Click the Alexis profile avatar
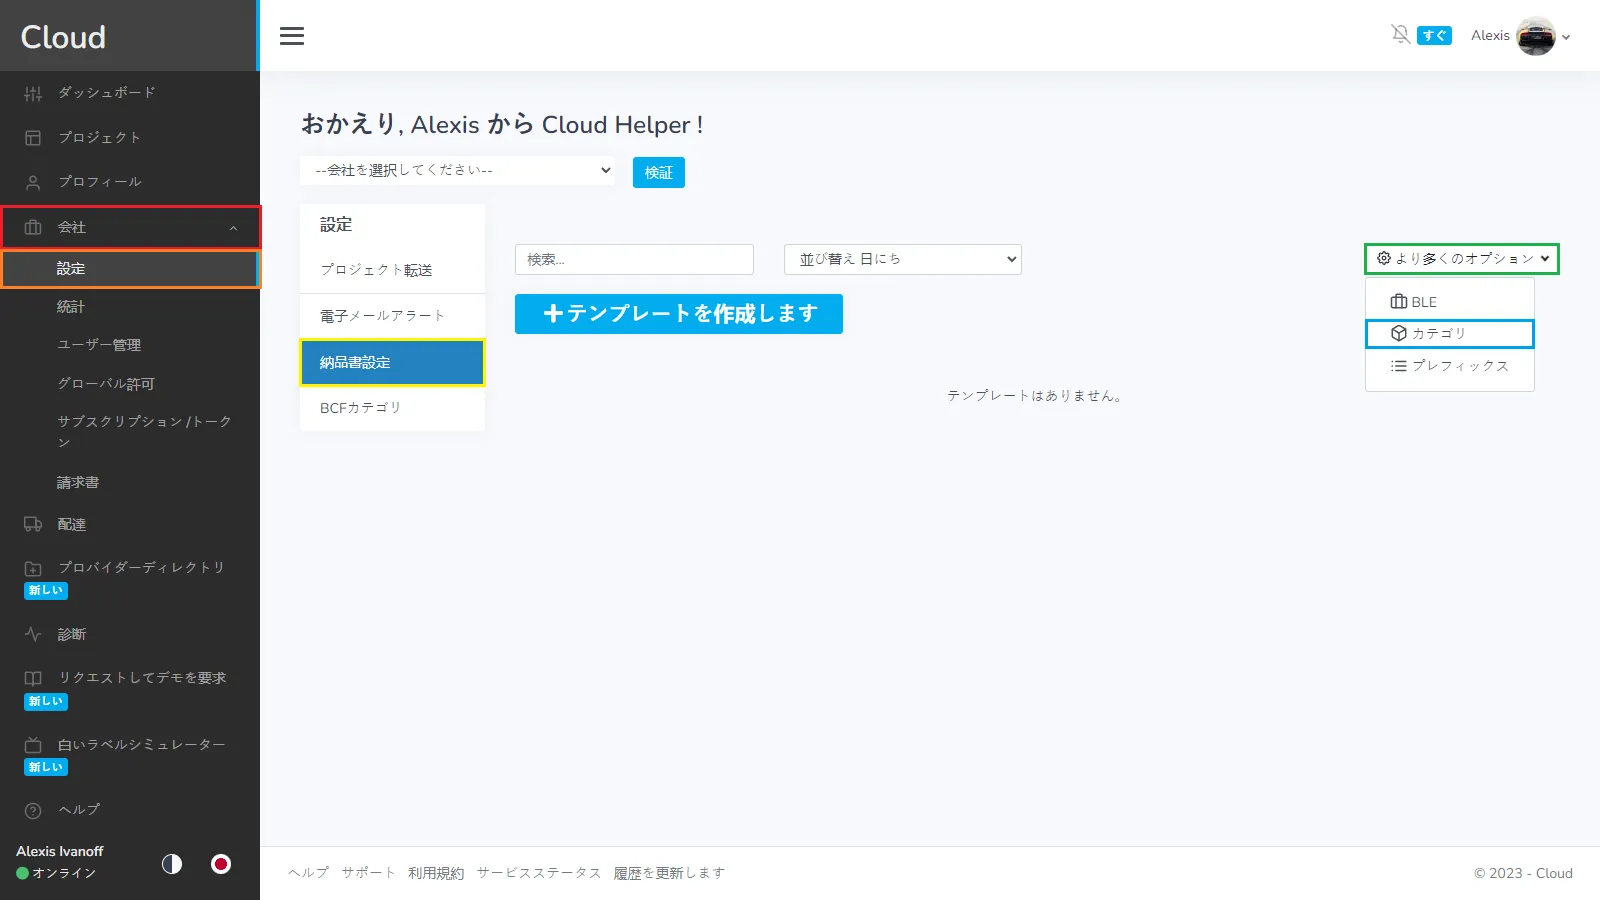1600x900 pixels. point(1535,36)
